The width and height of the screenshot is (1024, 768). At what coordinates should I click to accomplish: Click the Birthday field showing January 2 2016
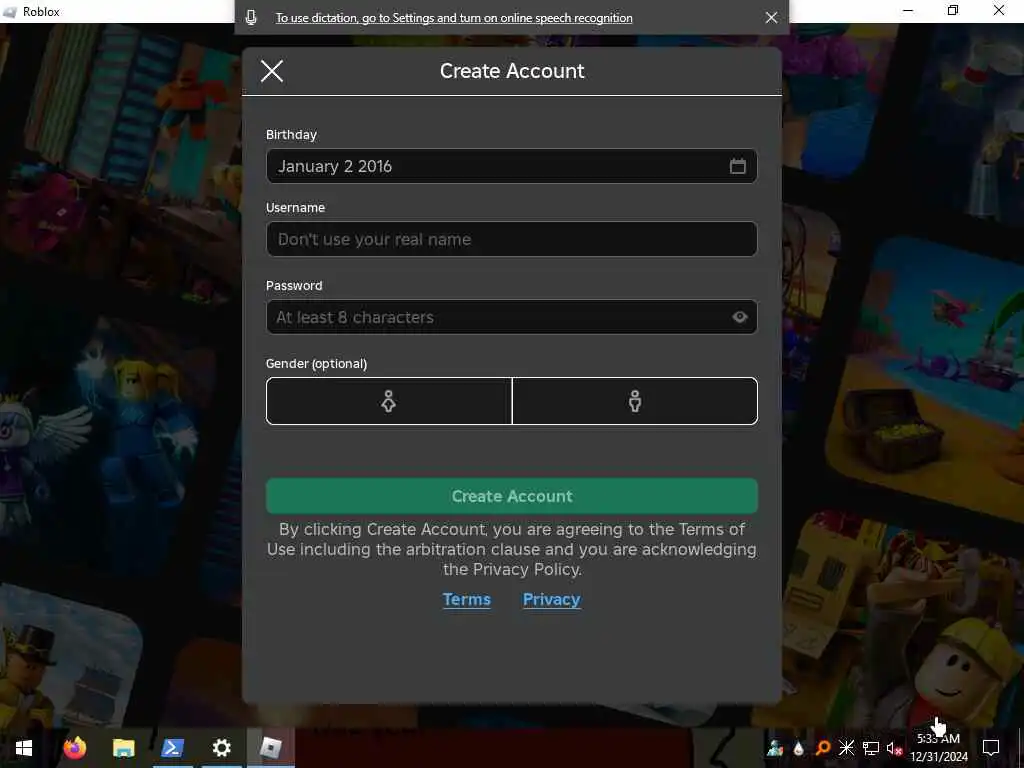click(x=511, y=166)
